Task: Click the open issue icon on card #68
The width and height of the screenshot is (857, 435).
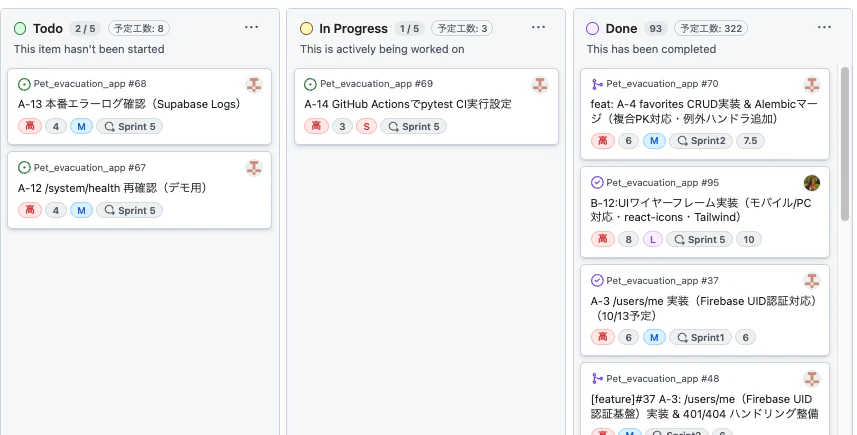Action: [x=24, y=84]
